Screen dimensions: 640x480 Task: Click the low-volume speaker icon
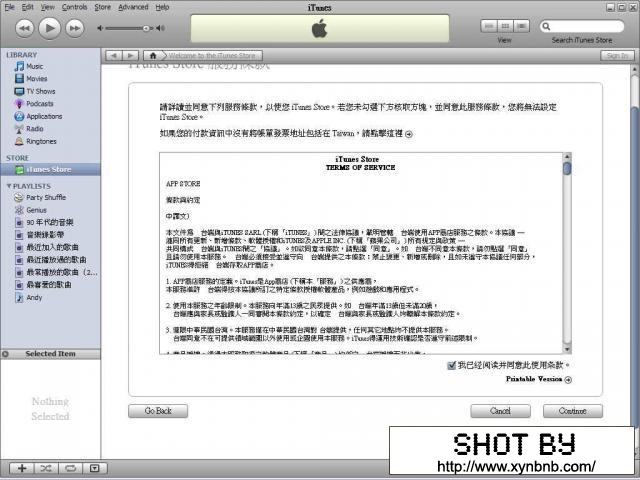100,28
